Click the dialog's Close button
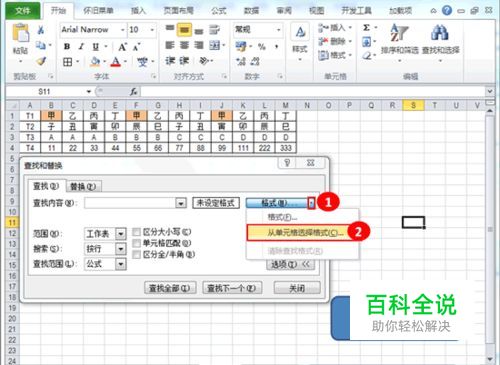Screen dimensions: 500x365 coord(297,288)
